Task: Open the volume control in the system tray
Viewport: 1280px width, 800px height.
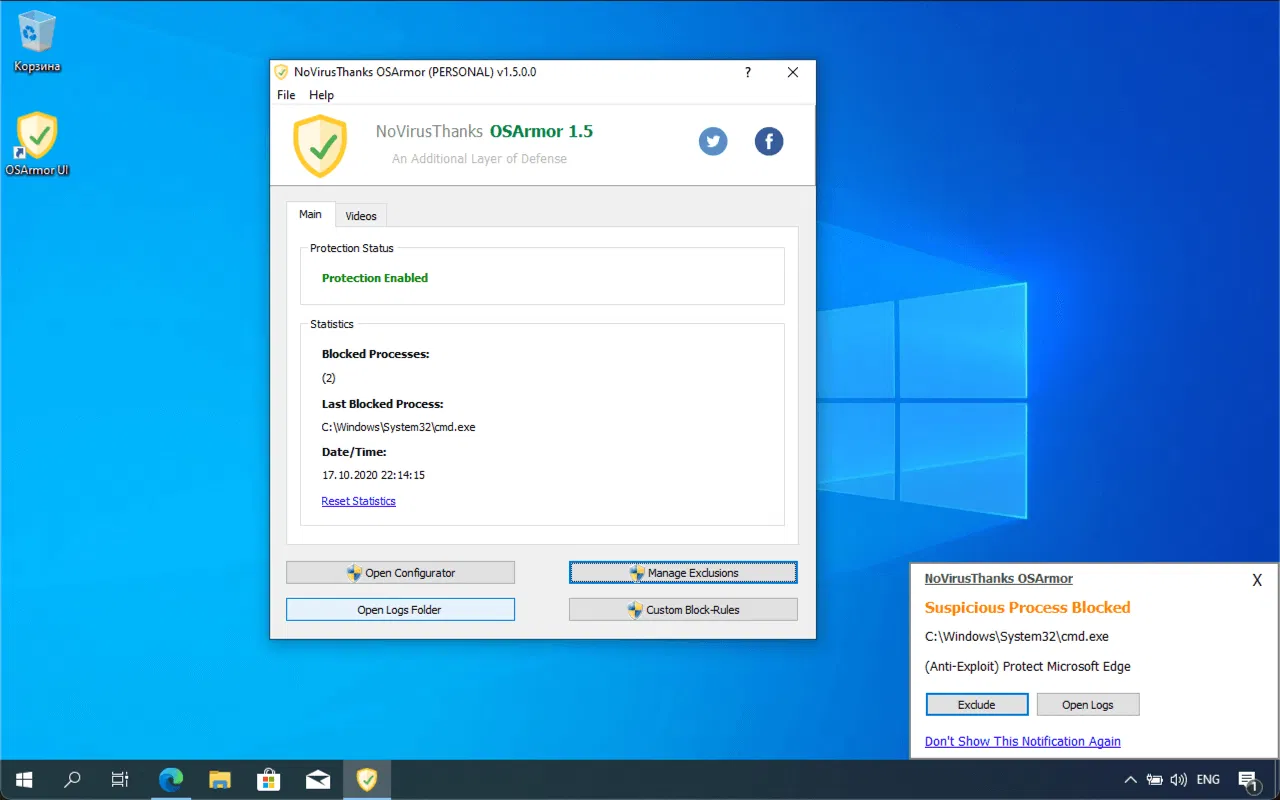Action: (1179, 780)
